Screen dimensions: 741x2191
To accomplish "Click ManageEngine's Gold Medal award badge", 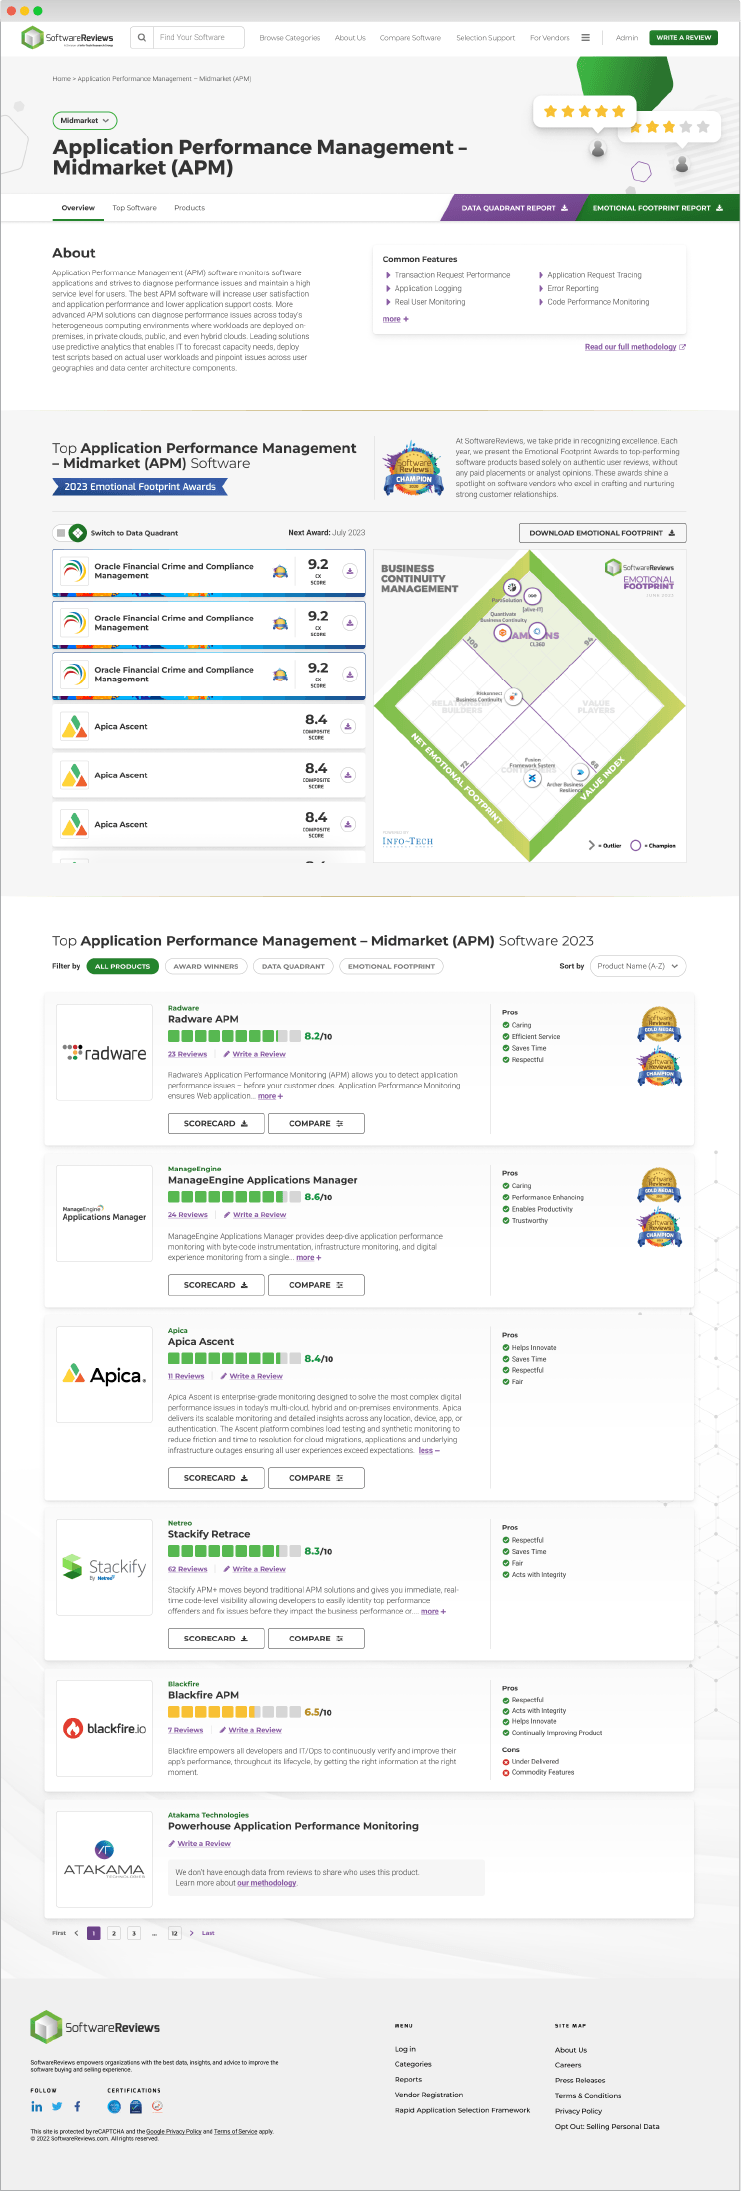I will click(x=659, y=1186).
